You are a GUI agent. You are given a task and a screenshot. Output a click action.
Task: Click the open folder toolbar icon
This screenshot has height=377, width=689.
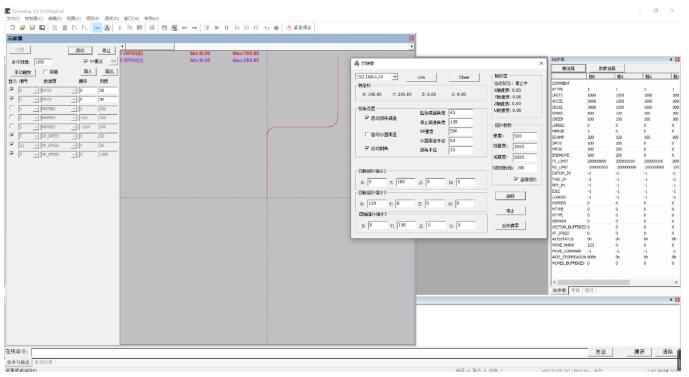[22, 28]
